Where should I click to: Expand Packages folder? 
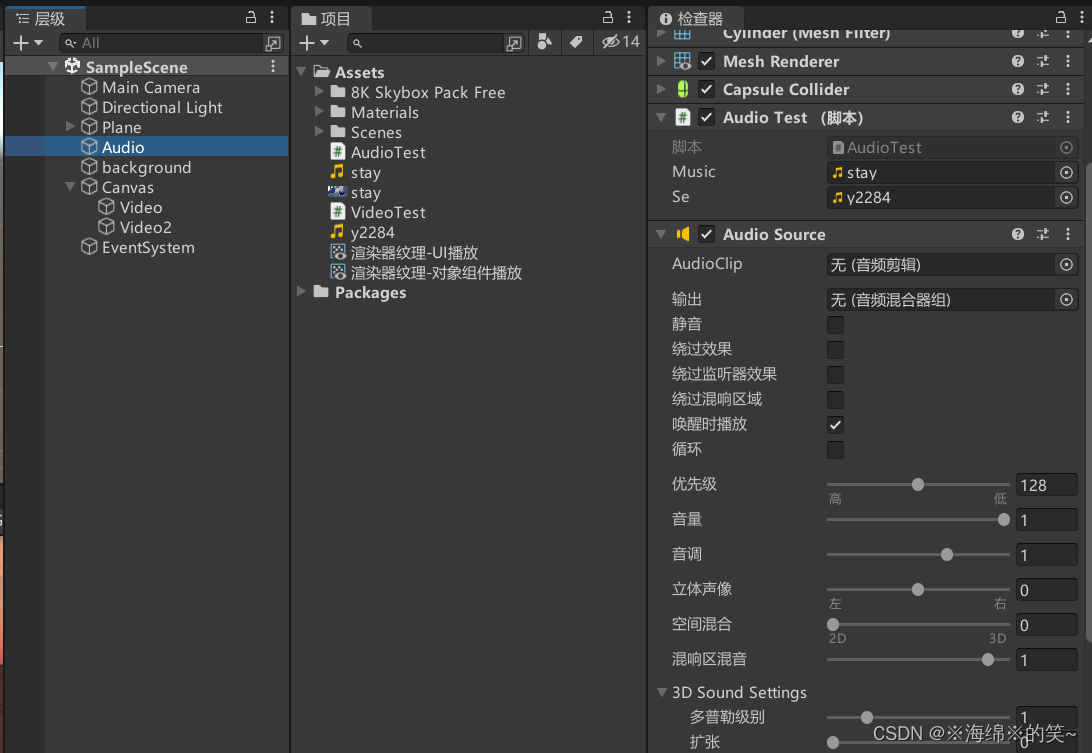[302, 291]
